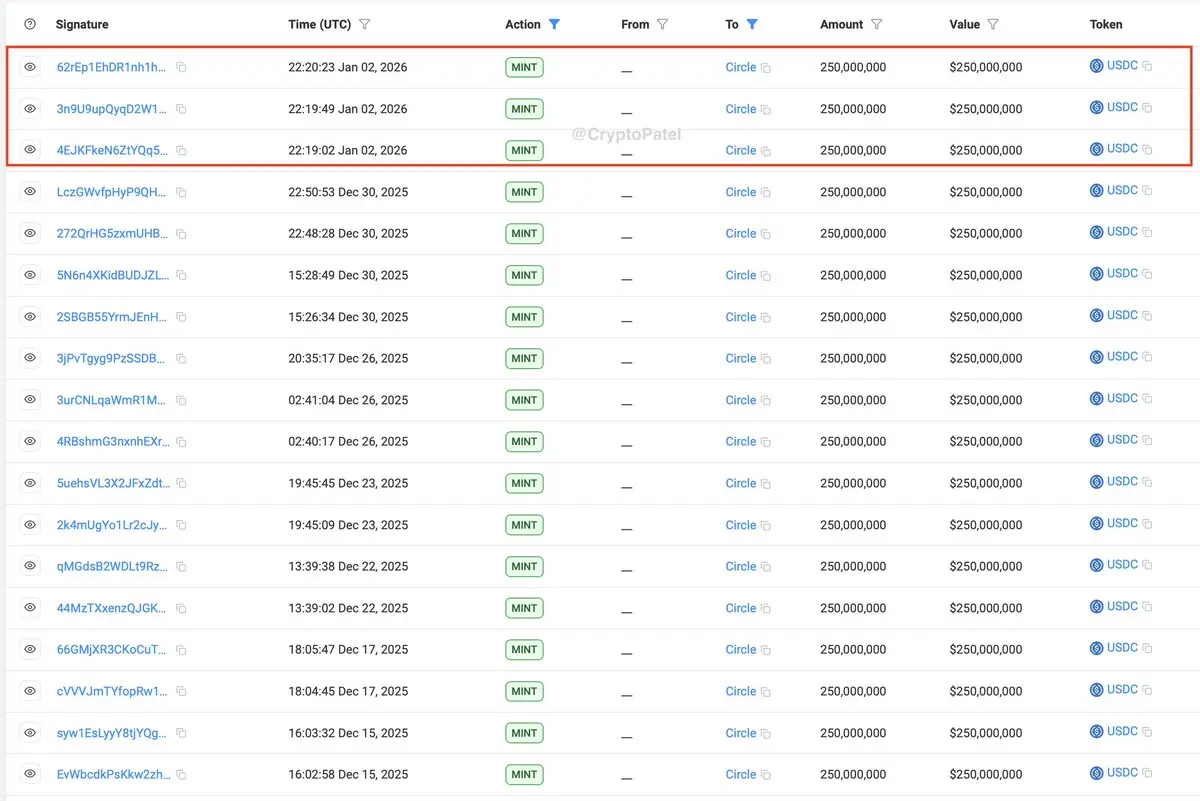Copy USDC token address in 22:19:49 Jan 02 row
1200x801 pixels.
(1147, 108)
